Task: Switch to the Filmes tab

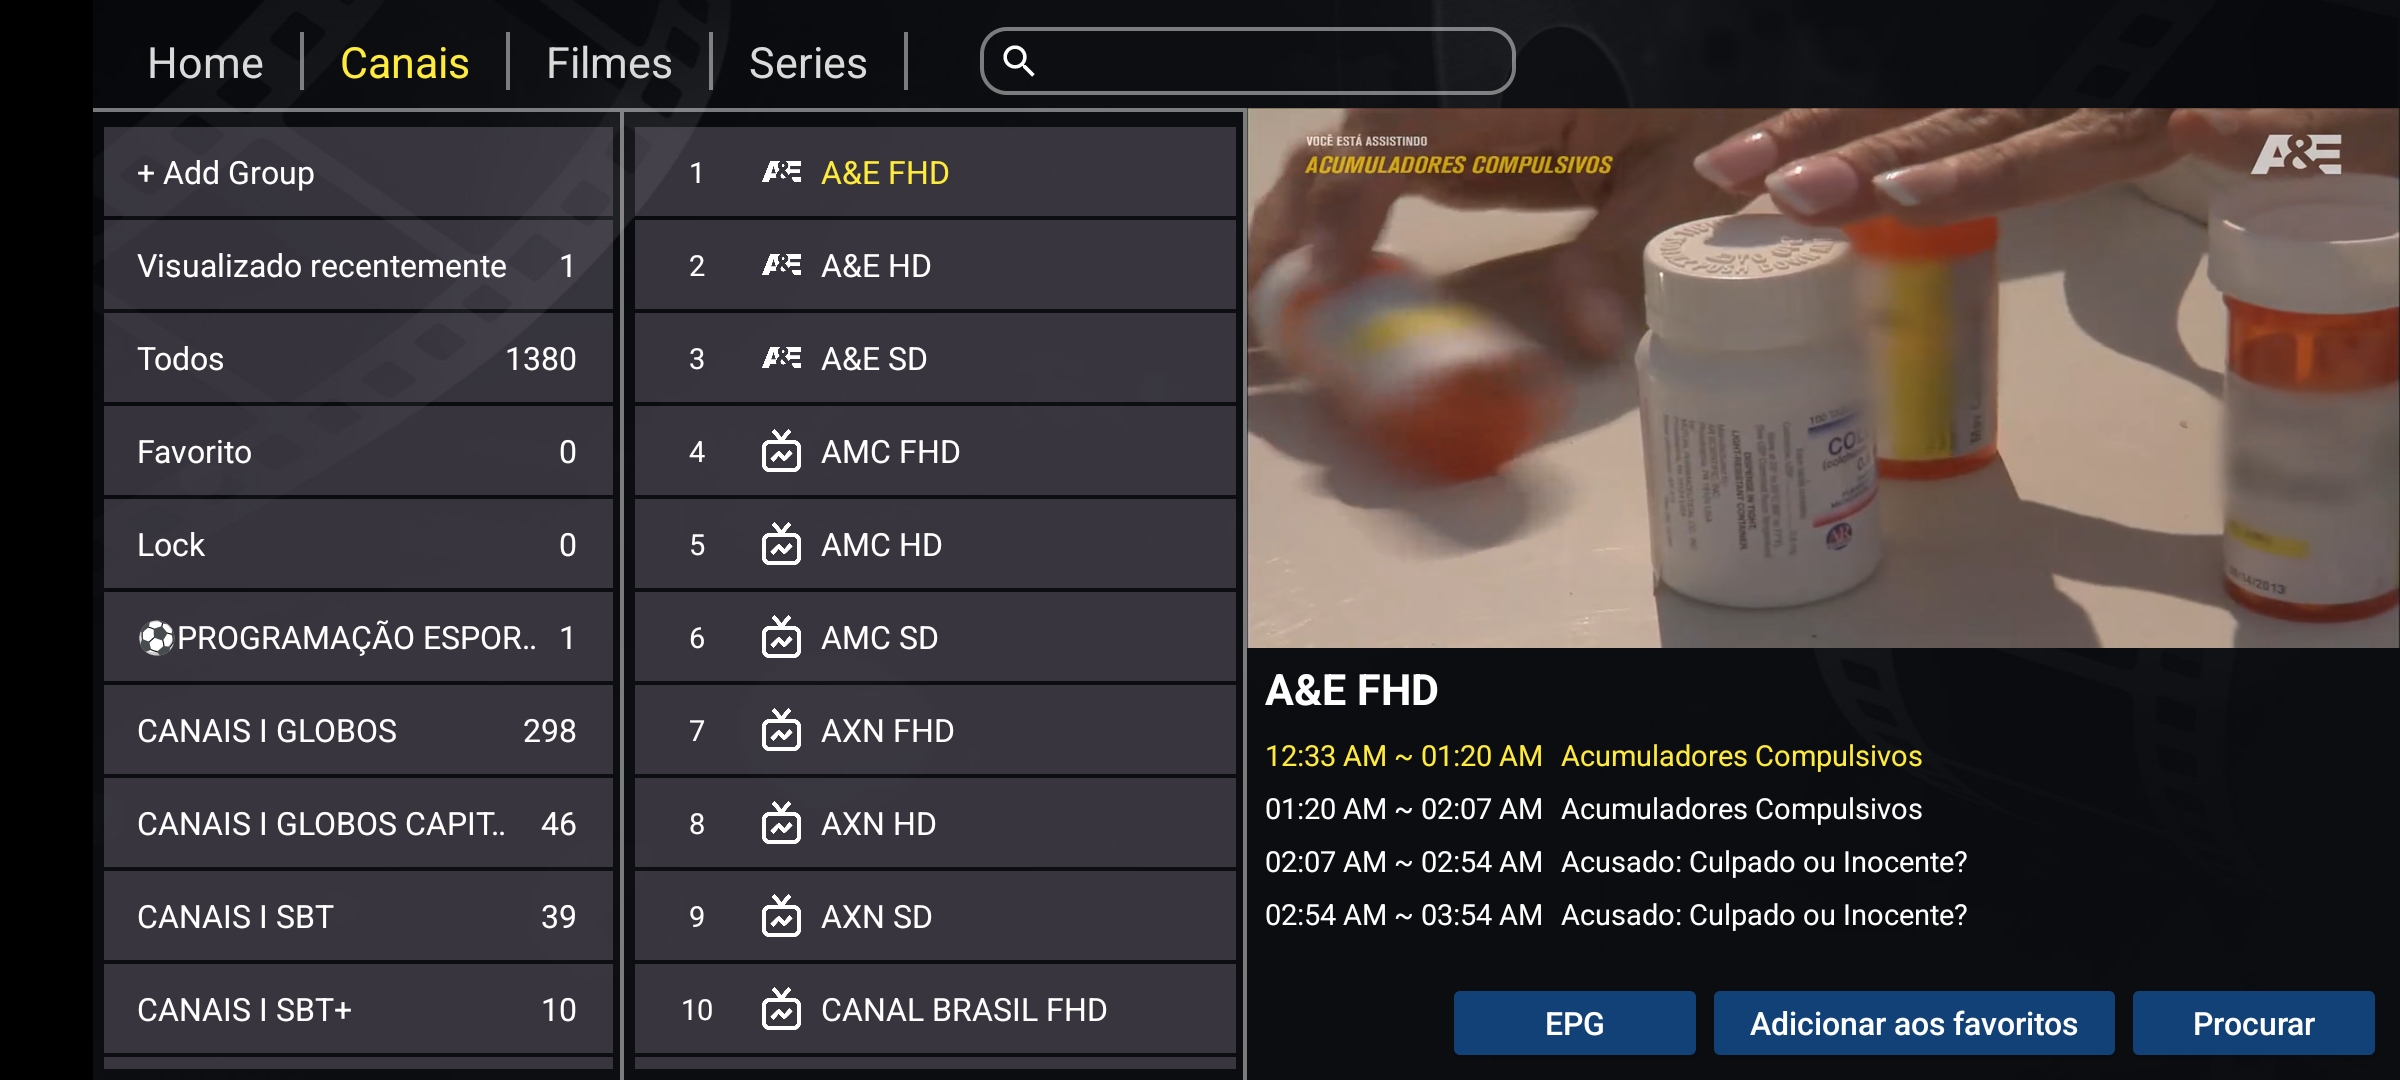Action: point(608,63)
